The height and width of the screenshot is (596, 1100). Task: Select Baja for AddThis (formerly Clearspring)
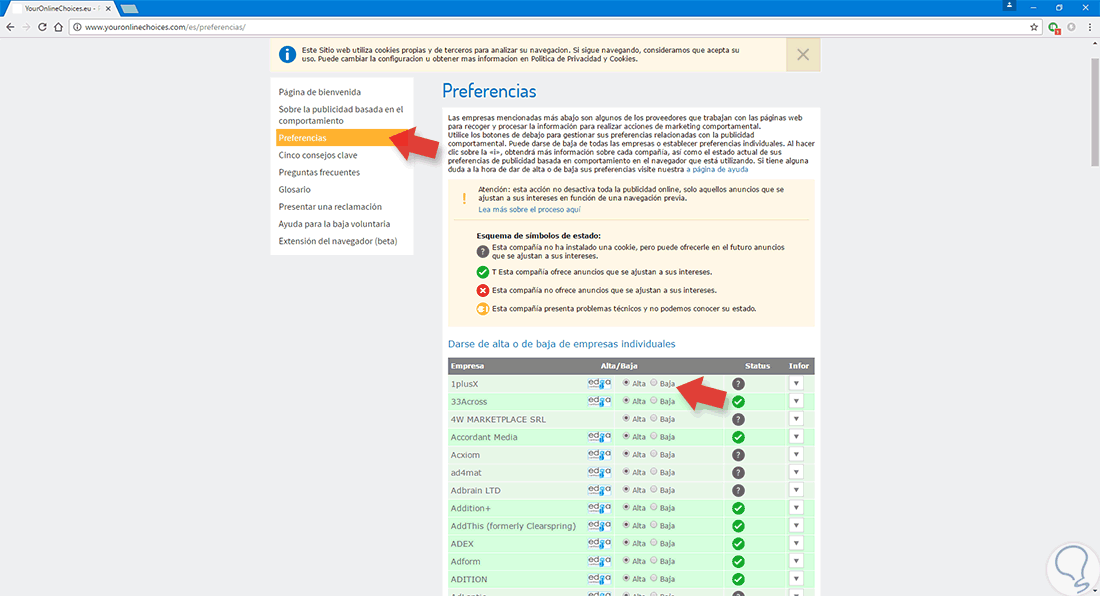point(654,524)
